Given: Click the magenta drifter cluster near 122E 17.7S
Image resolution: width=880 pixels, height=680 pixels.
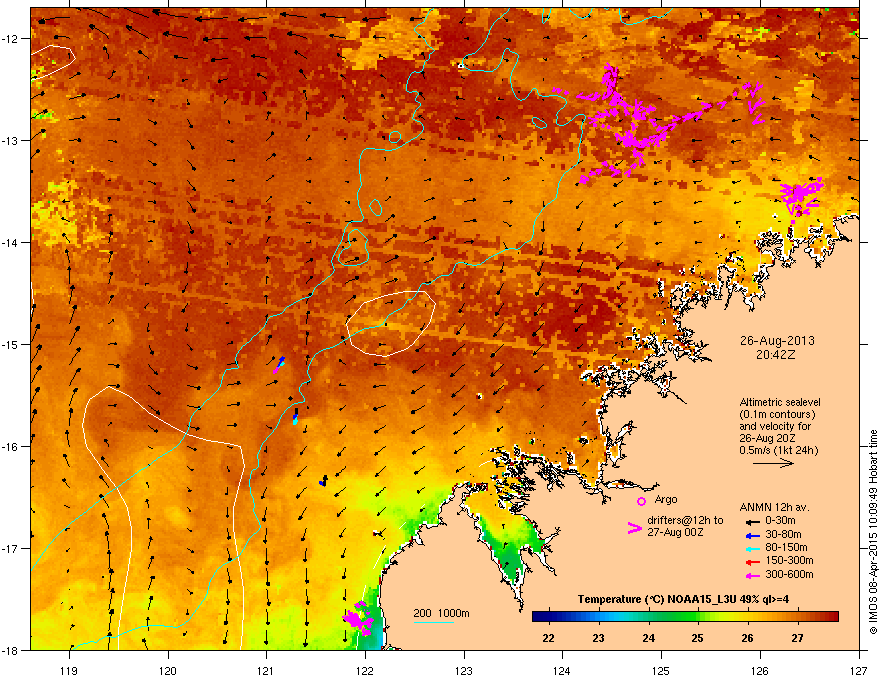Looking at the screenshot, I should 358,618.
